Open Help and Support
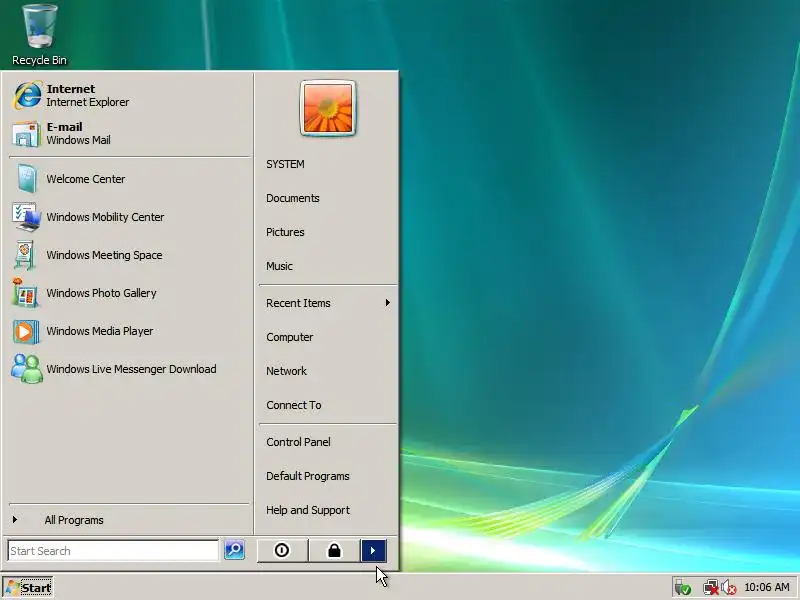800x600 pixels. point(308,510)
